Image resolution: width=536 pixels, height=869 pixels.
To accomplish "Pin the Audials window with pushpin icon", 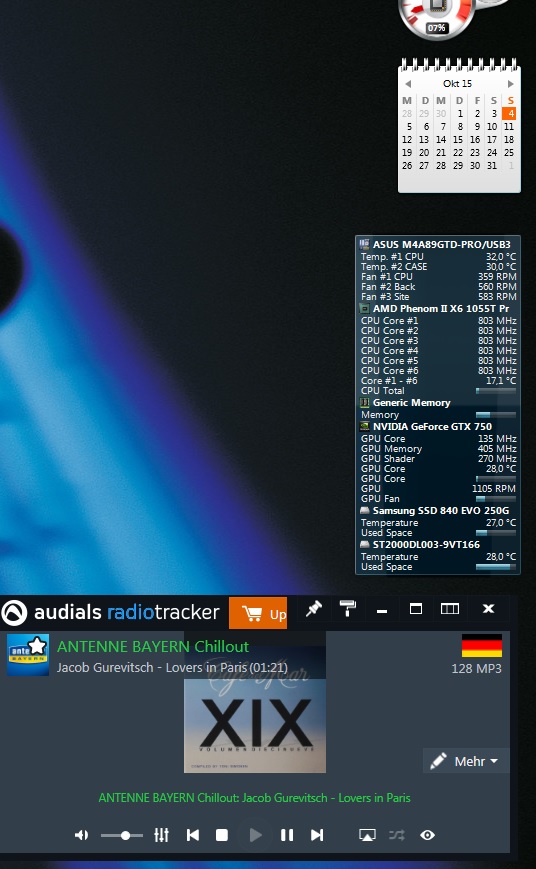I will click(x=314, y=609).
